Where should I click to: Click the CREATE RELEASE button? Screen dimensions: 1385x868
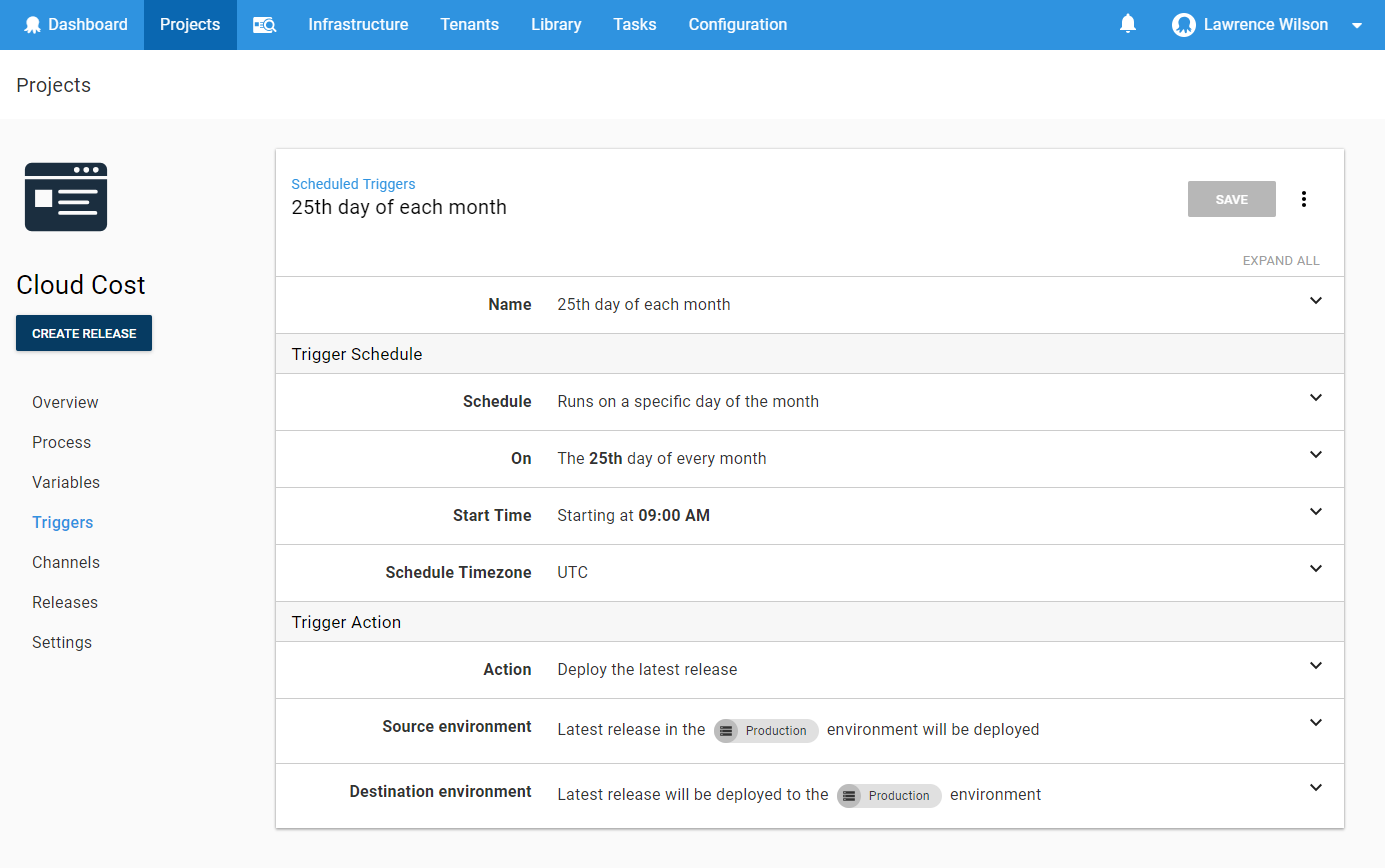83,333
